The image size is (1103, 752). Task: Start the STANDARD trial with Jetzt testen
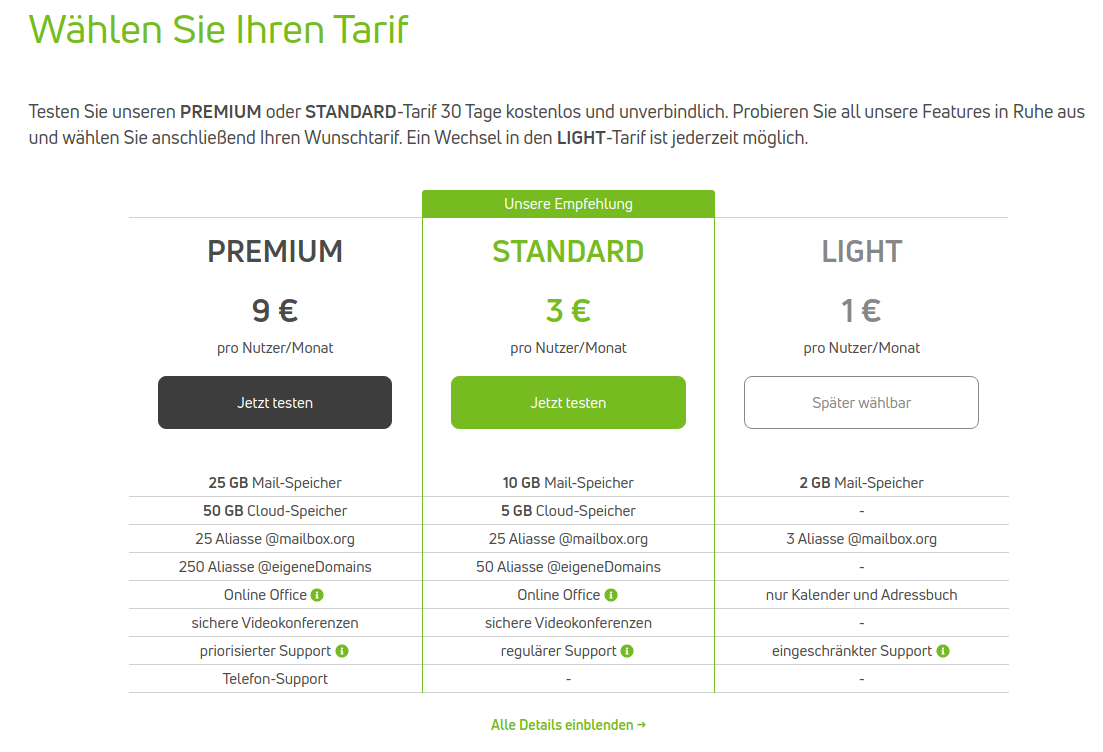[568, 402]
